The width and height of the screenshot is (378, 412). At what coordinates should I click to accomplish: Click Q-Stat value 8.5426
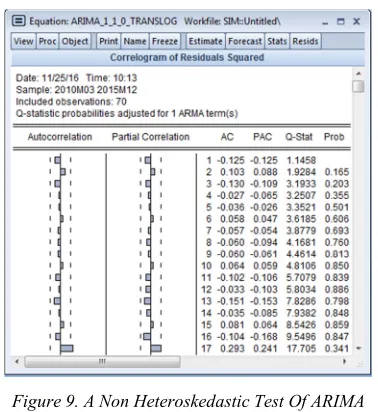point(301,325)
